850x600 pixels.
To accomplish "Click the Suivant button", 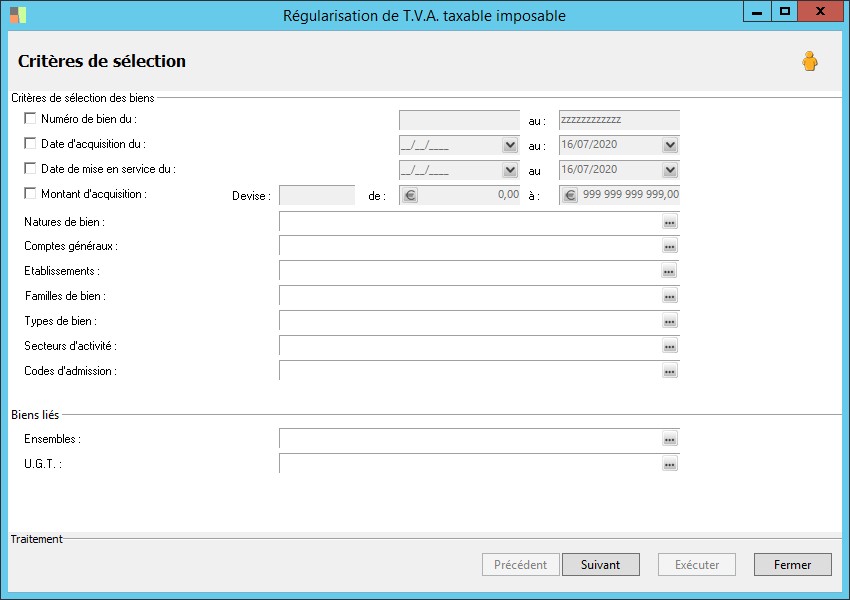I will pyautogui.click(x=600, y=565).
